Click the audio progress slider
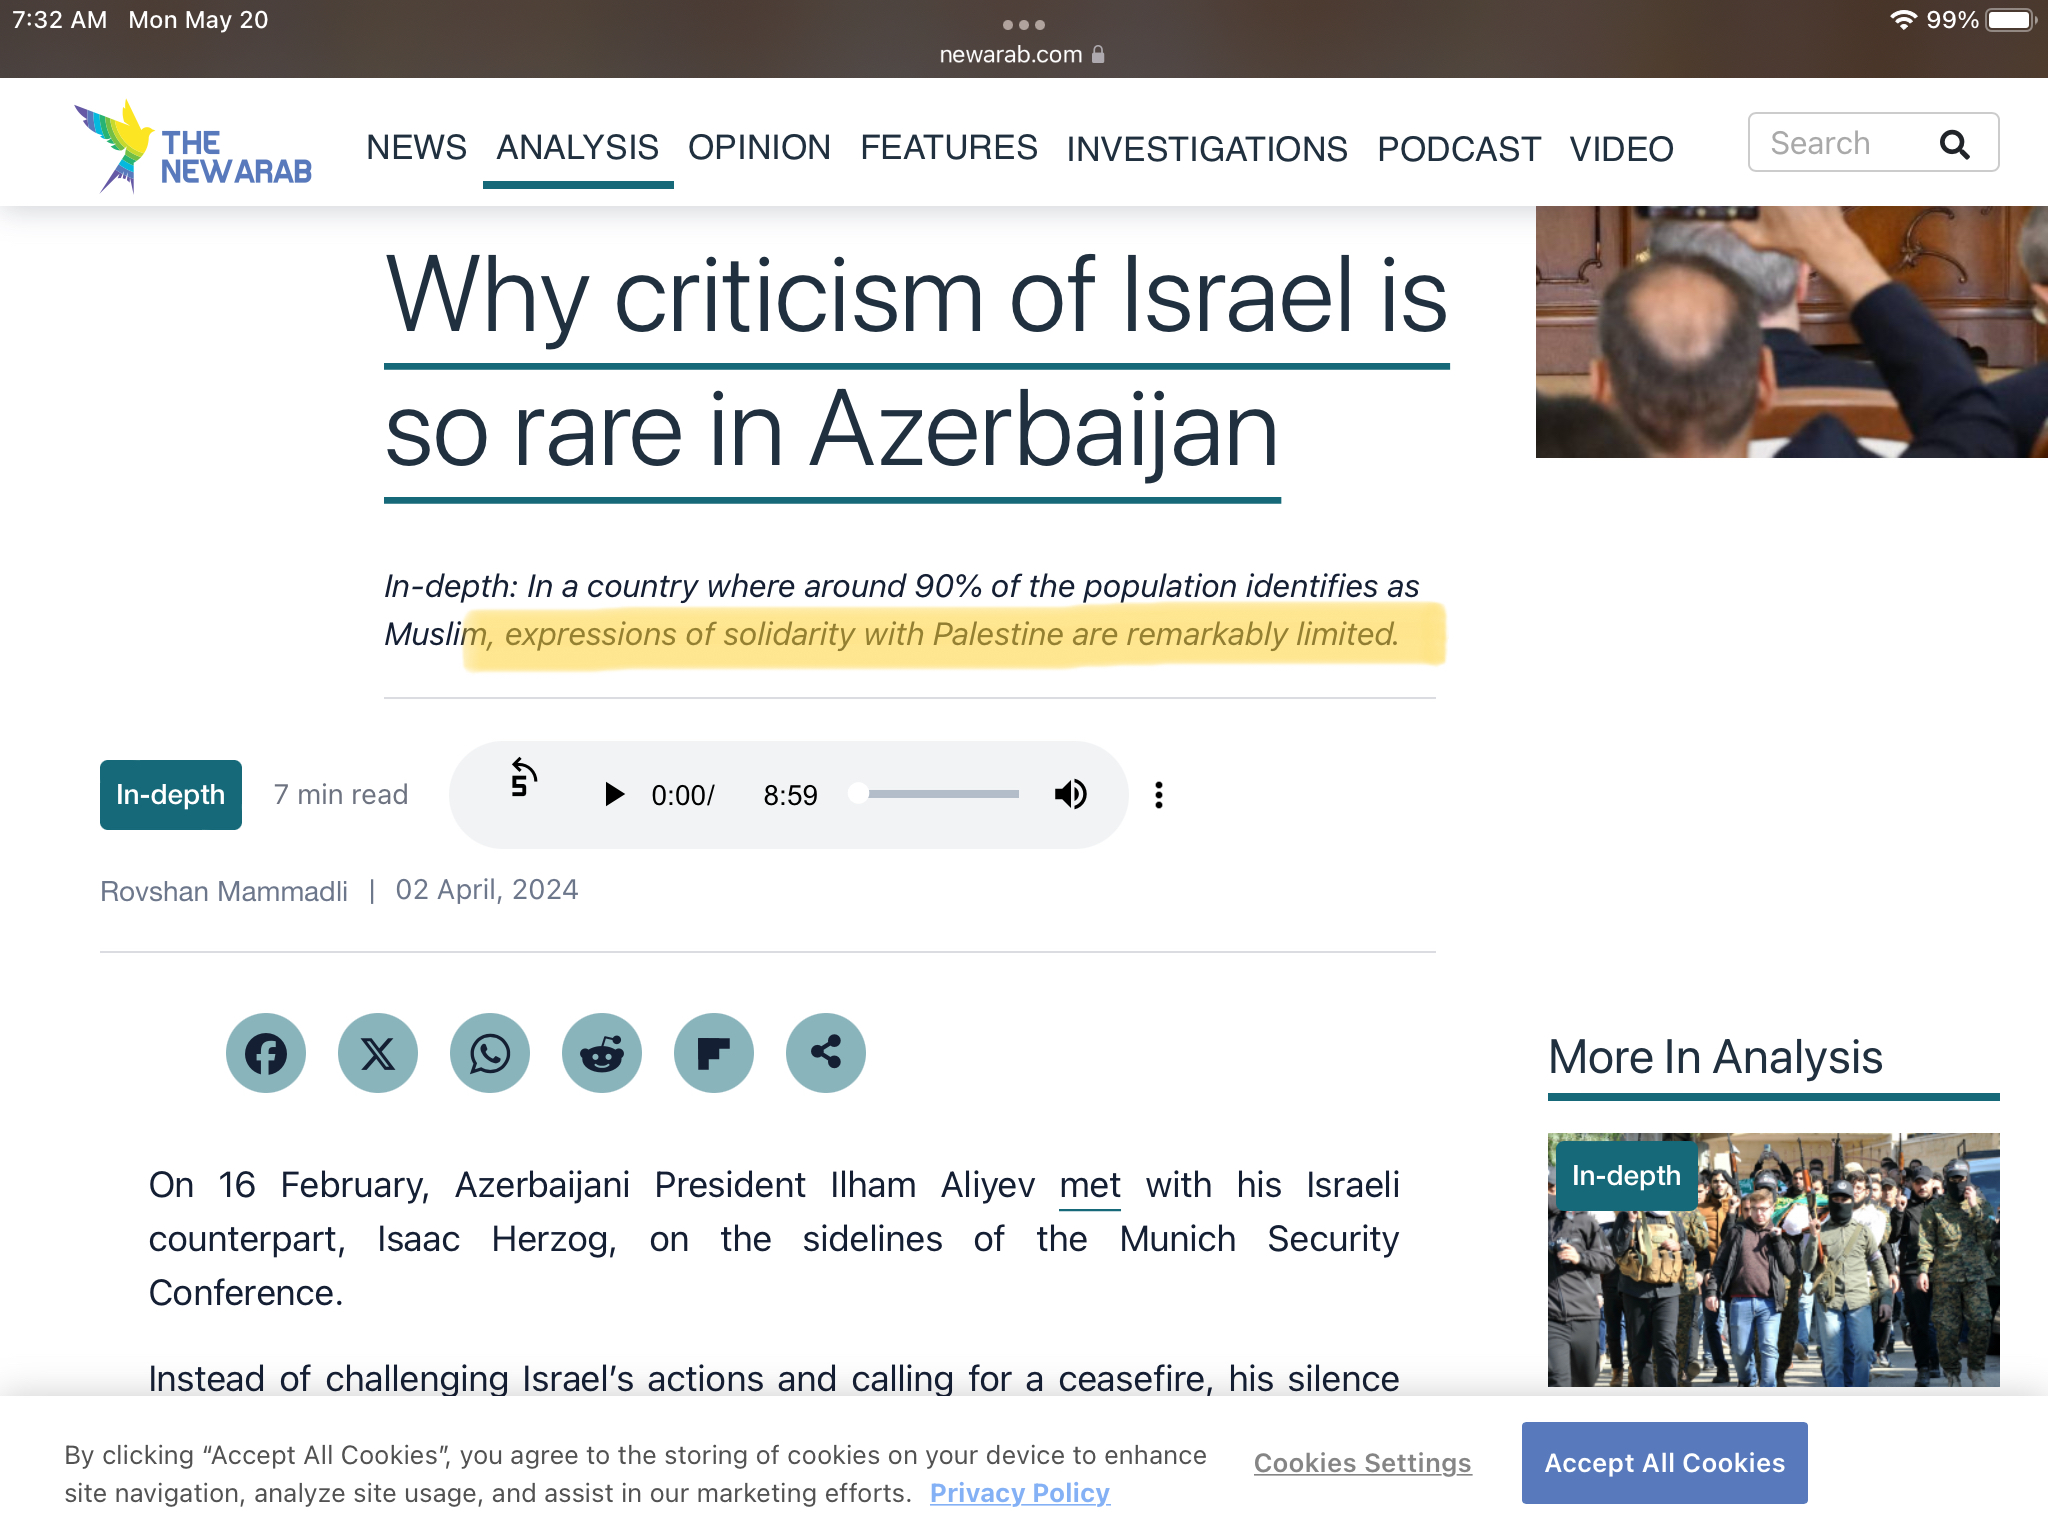 (940, 794)
